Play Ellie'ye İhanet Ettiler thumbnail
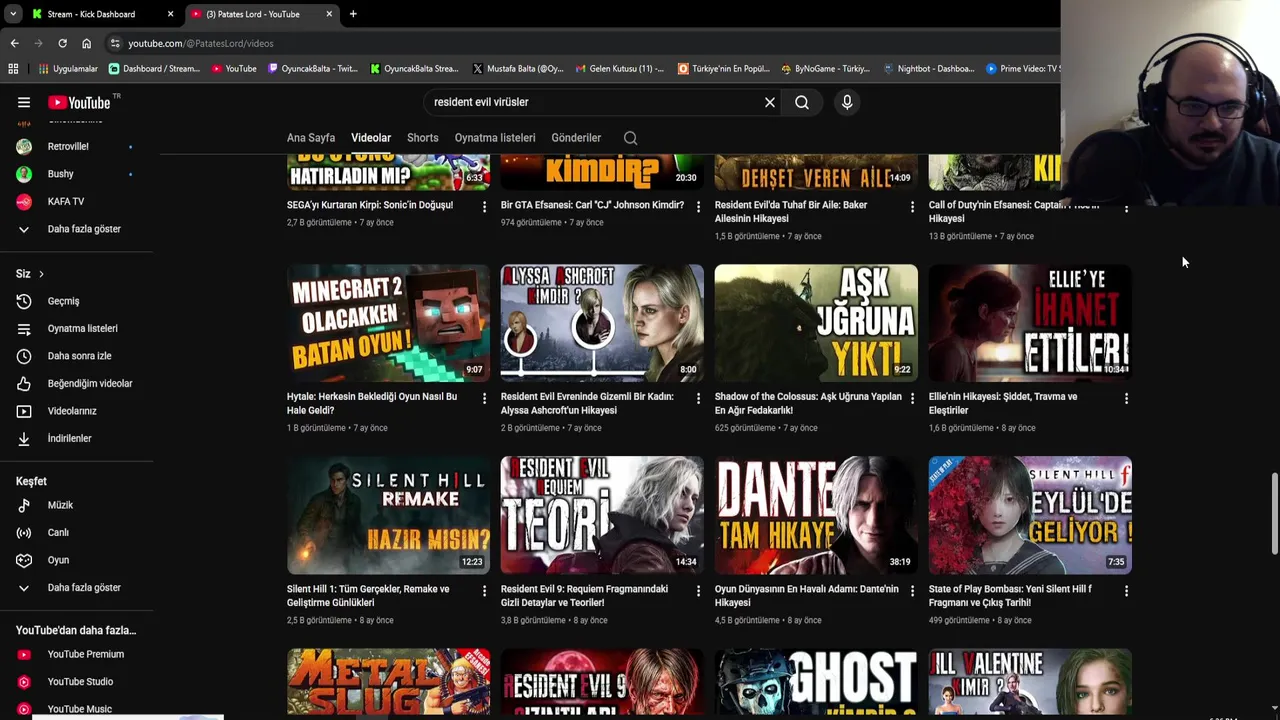1280x720 pixels. coord(1030,323)
